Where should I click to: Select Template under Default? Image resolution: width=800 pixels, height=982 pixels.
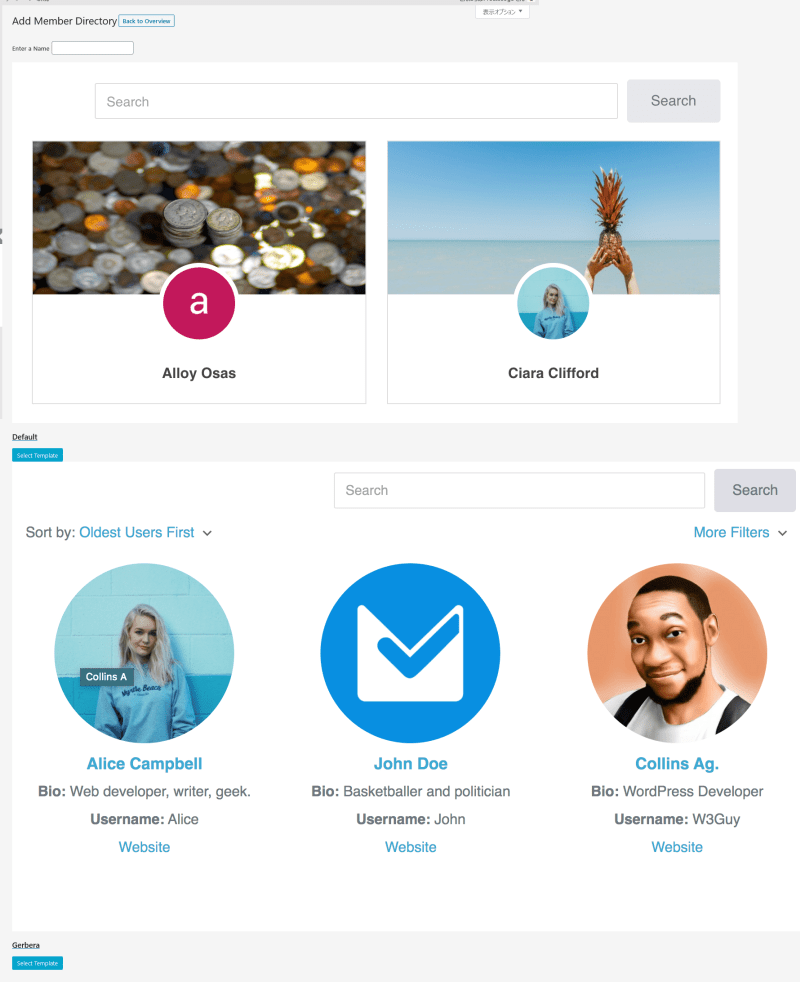38,455
